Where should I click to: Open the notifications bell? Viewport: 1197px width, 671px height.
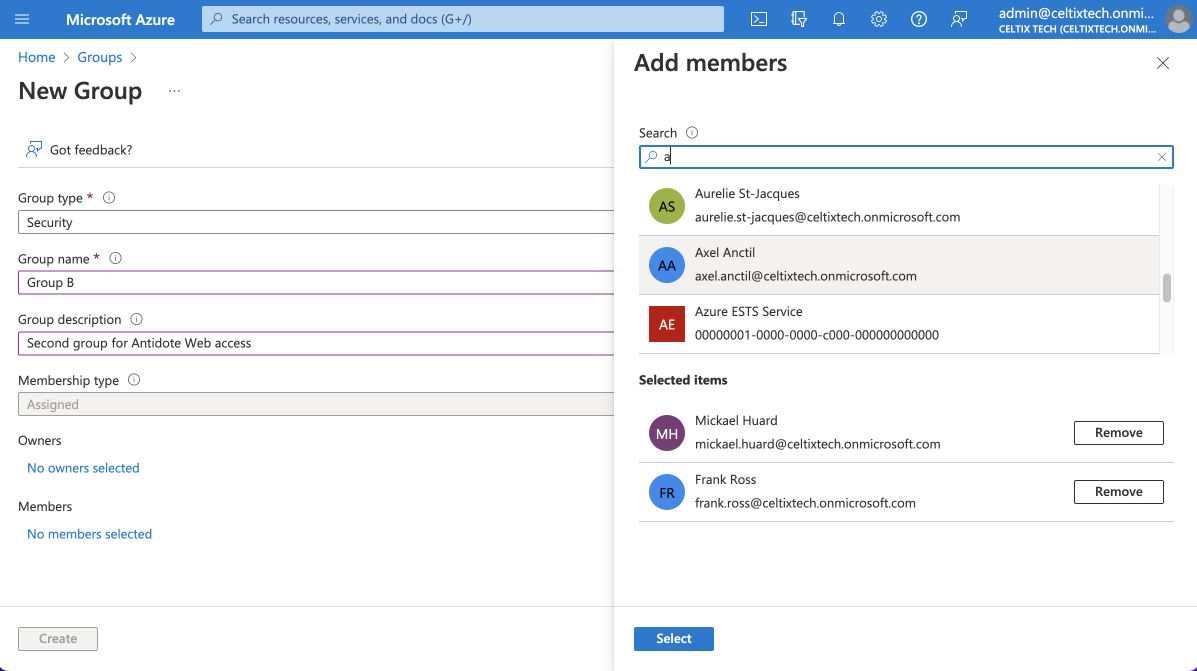tap(839, 19)
